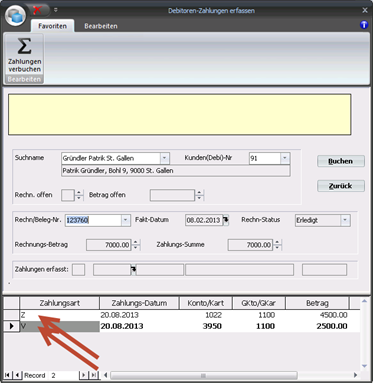Click the Buchen button
This screenshot has width=373, height=383.
pyautogui.click(x=341, y=161)
